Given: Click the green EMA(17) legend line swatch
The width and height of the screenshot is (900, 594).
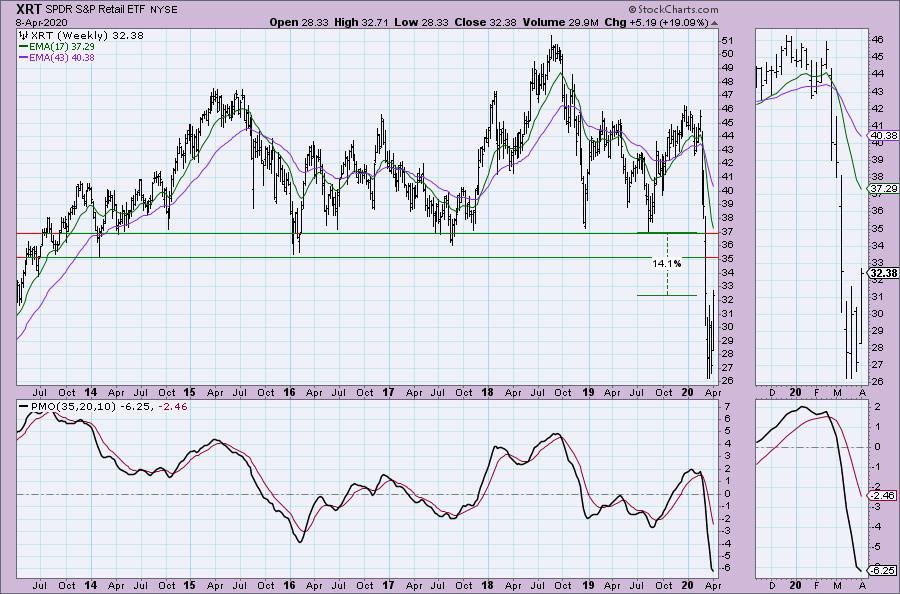Looking at the screenshot, I should click(x=24, y=46).
